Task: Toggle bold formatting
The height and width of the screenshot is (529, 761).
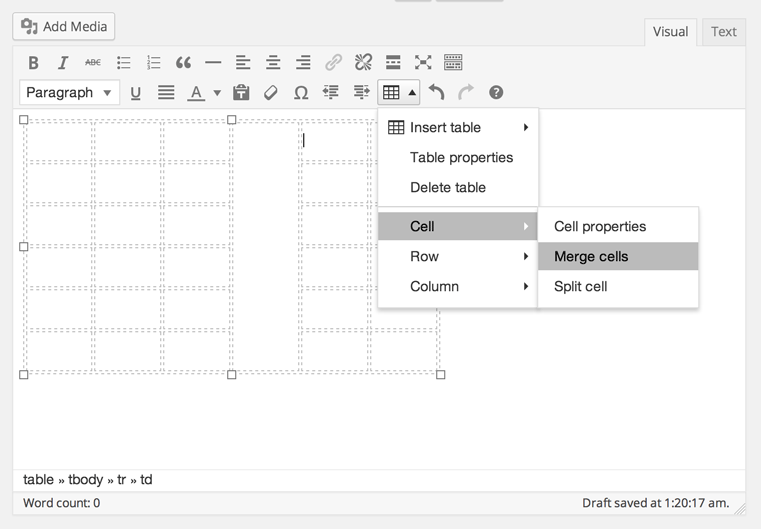Action: 33,62
